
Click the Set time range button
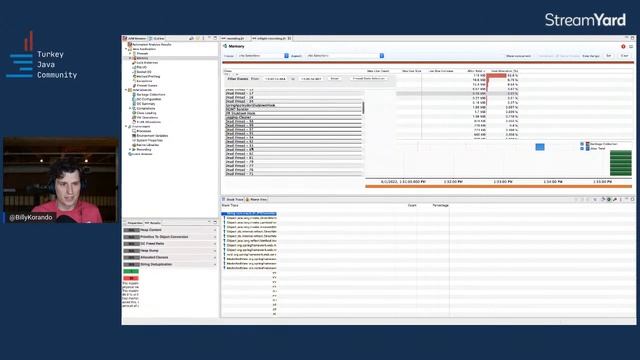coord(609,56)
